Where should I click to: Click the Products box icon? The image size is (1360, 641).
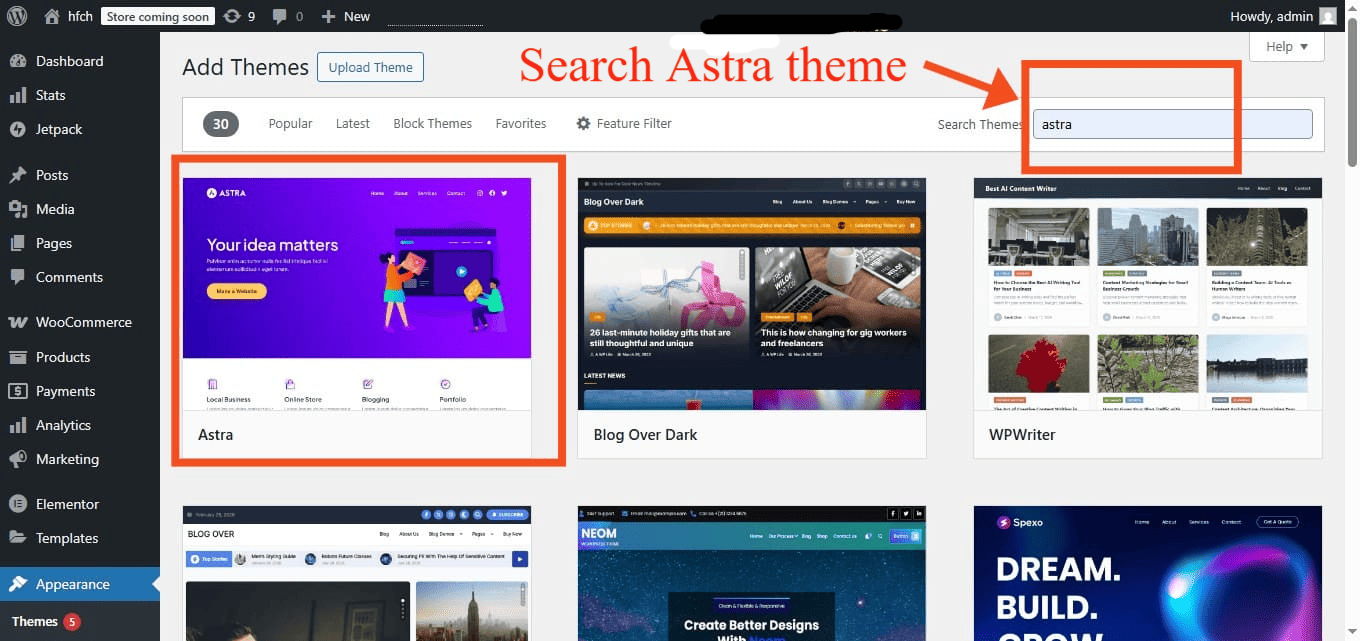coord(18,357)
